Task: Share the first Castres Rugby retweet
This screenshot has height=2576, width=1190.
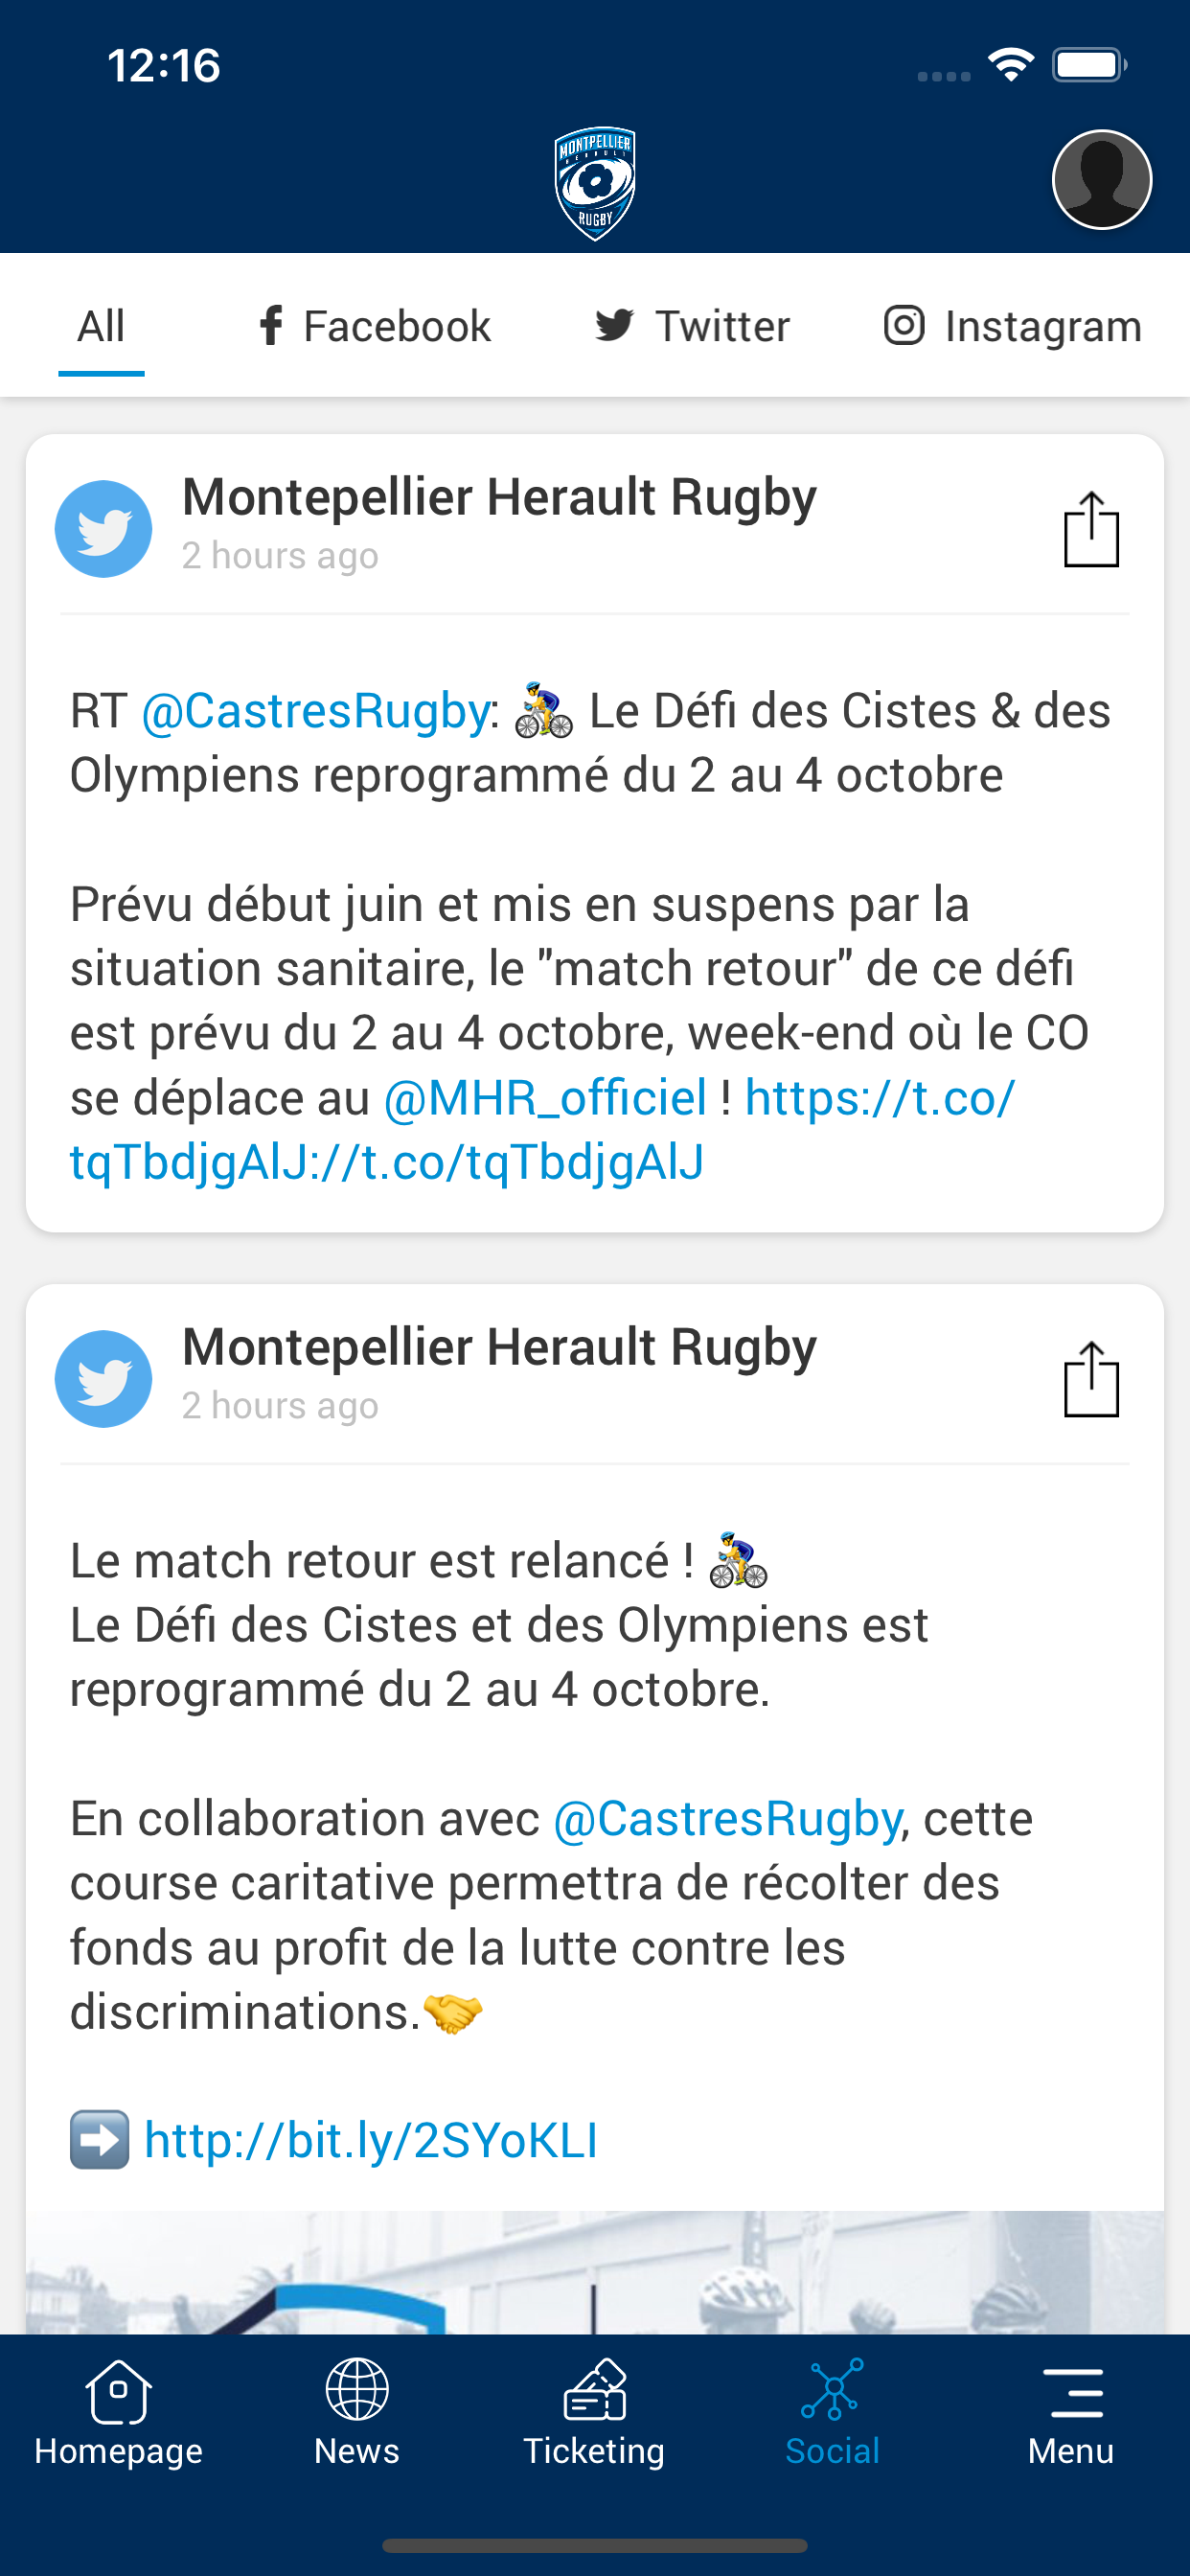Action: (1090, 530)
